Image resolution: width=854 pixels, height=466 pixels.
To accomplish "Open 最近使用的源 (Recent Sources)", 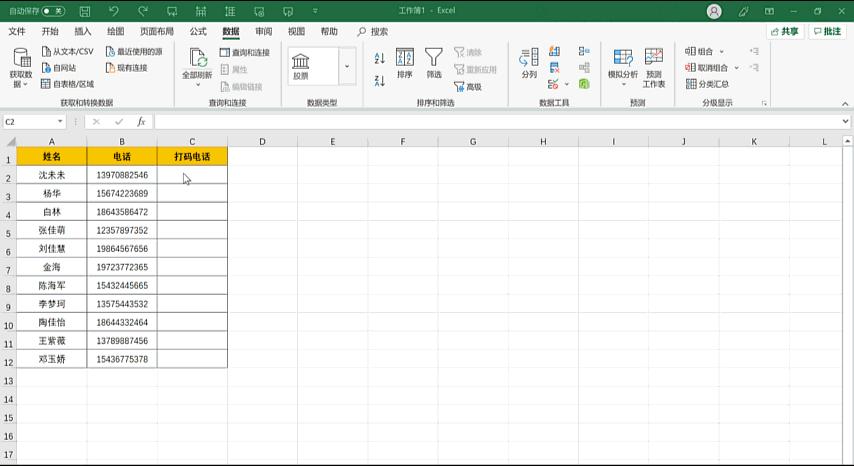I will (134, 52).
